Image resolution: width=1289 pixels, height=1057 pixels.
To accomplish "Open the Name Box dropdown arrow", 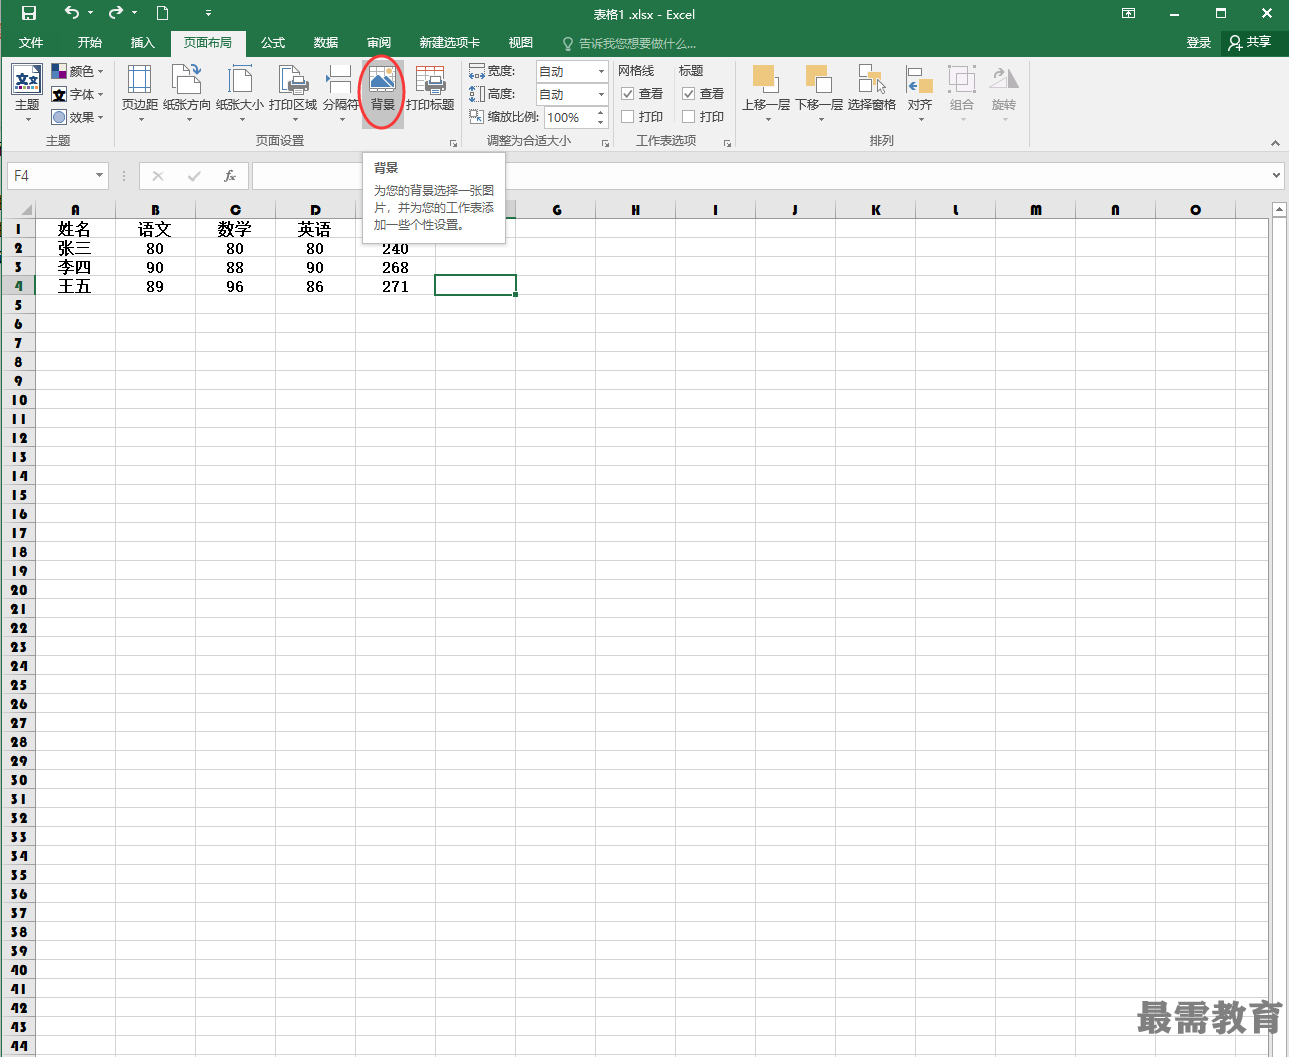I will [x=99, y=176].
